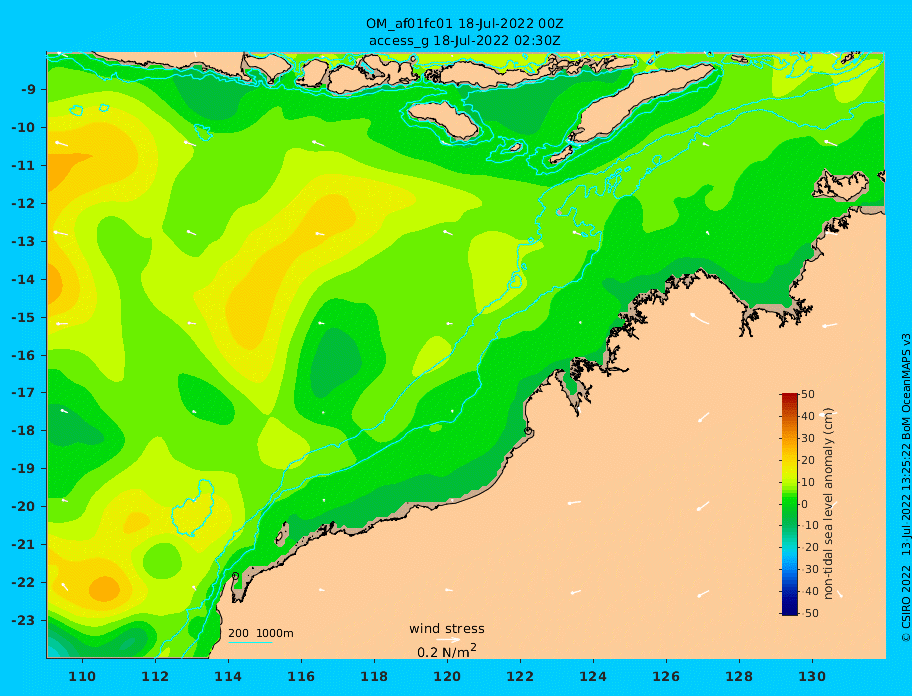Click the 'wind stress' legend label

[447, 629]
